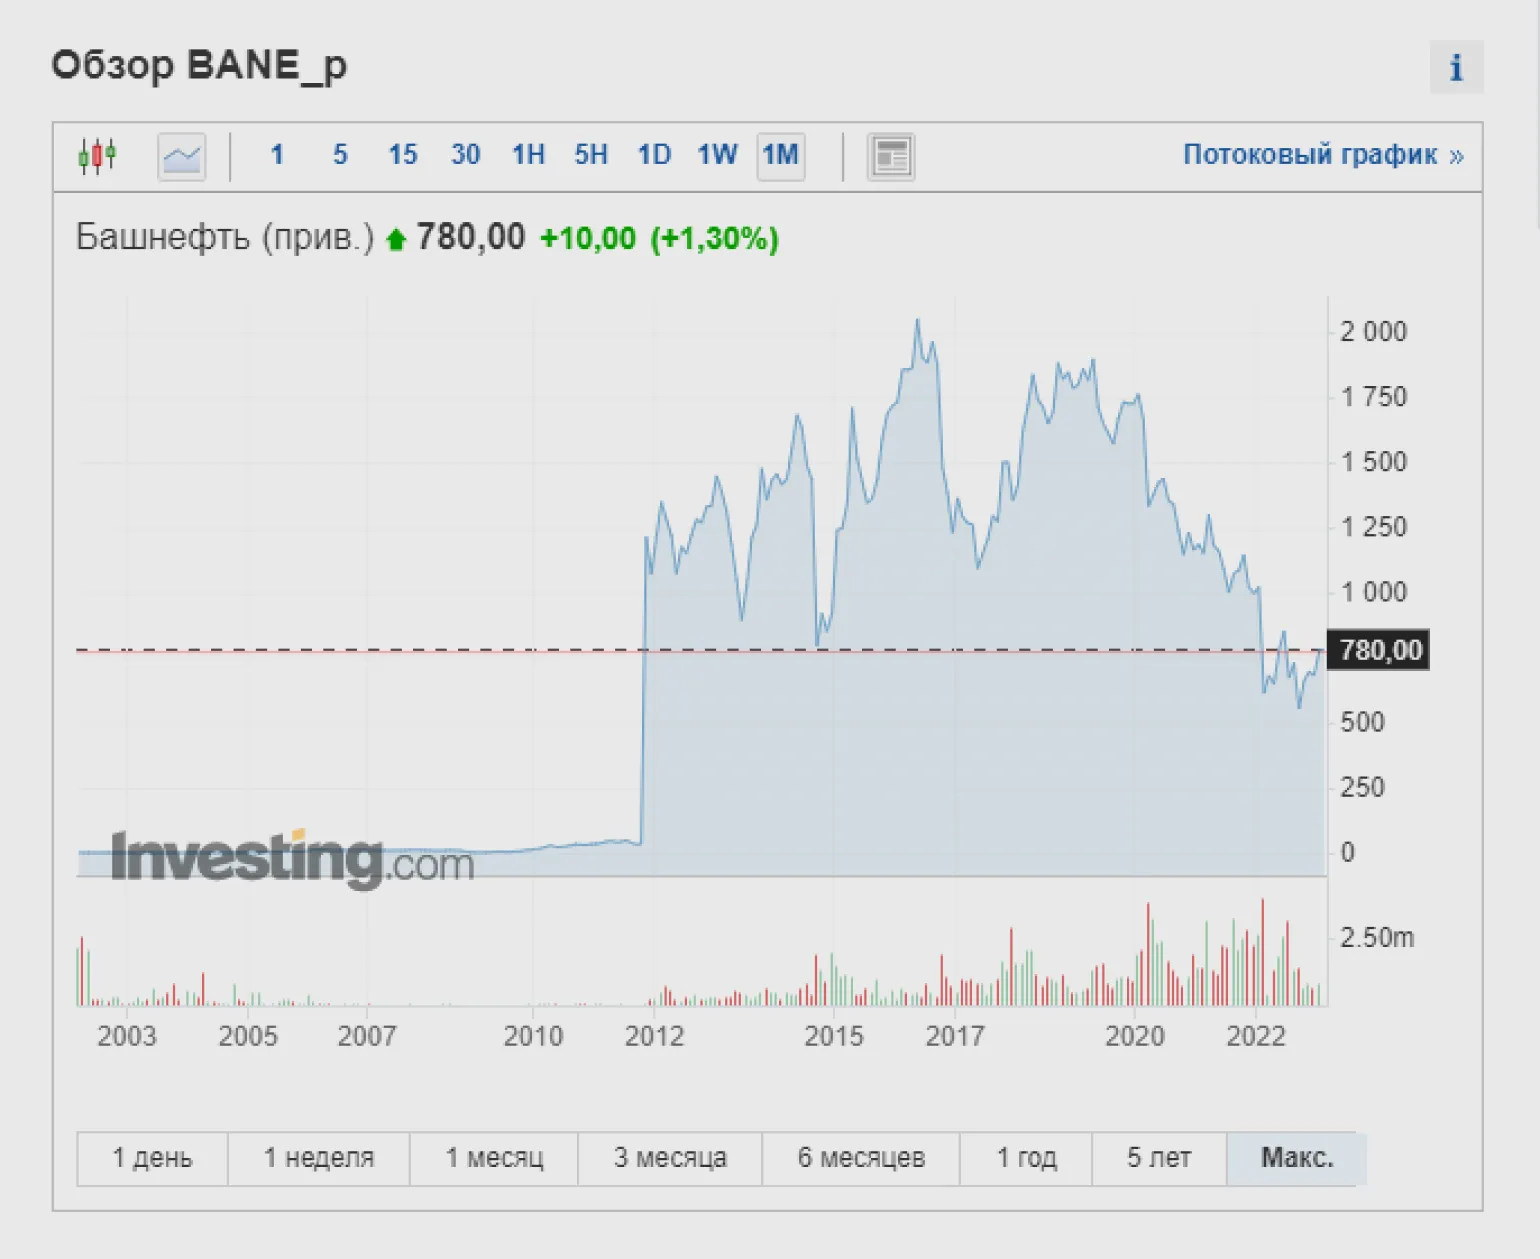
Task: Choose the 15-minute interval
Action: tap(402, 155)
